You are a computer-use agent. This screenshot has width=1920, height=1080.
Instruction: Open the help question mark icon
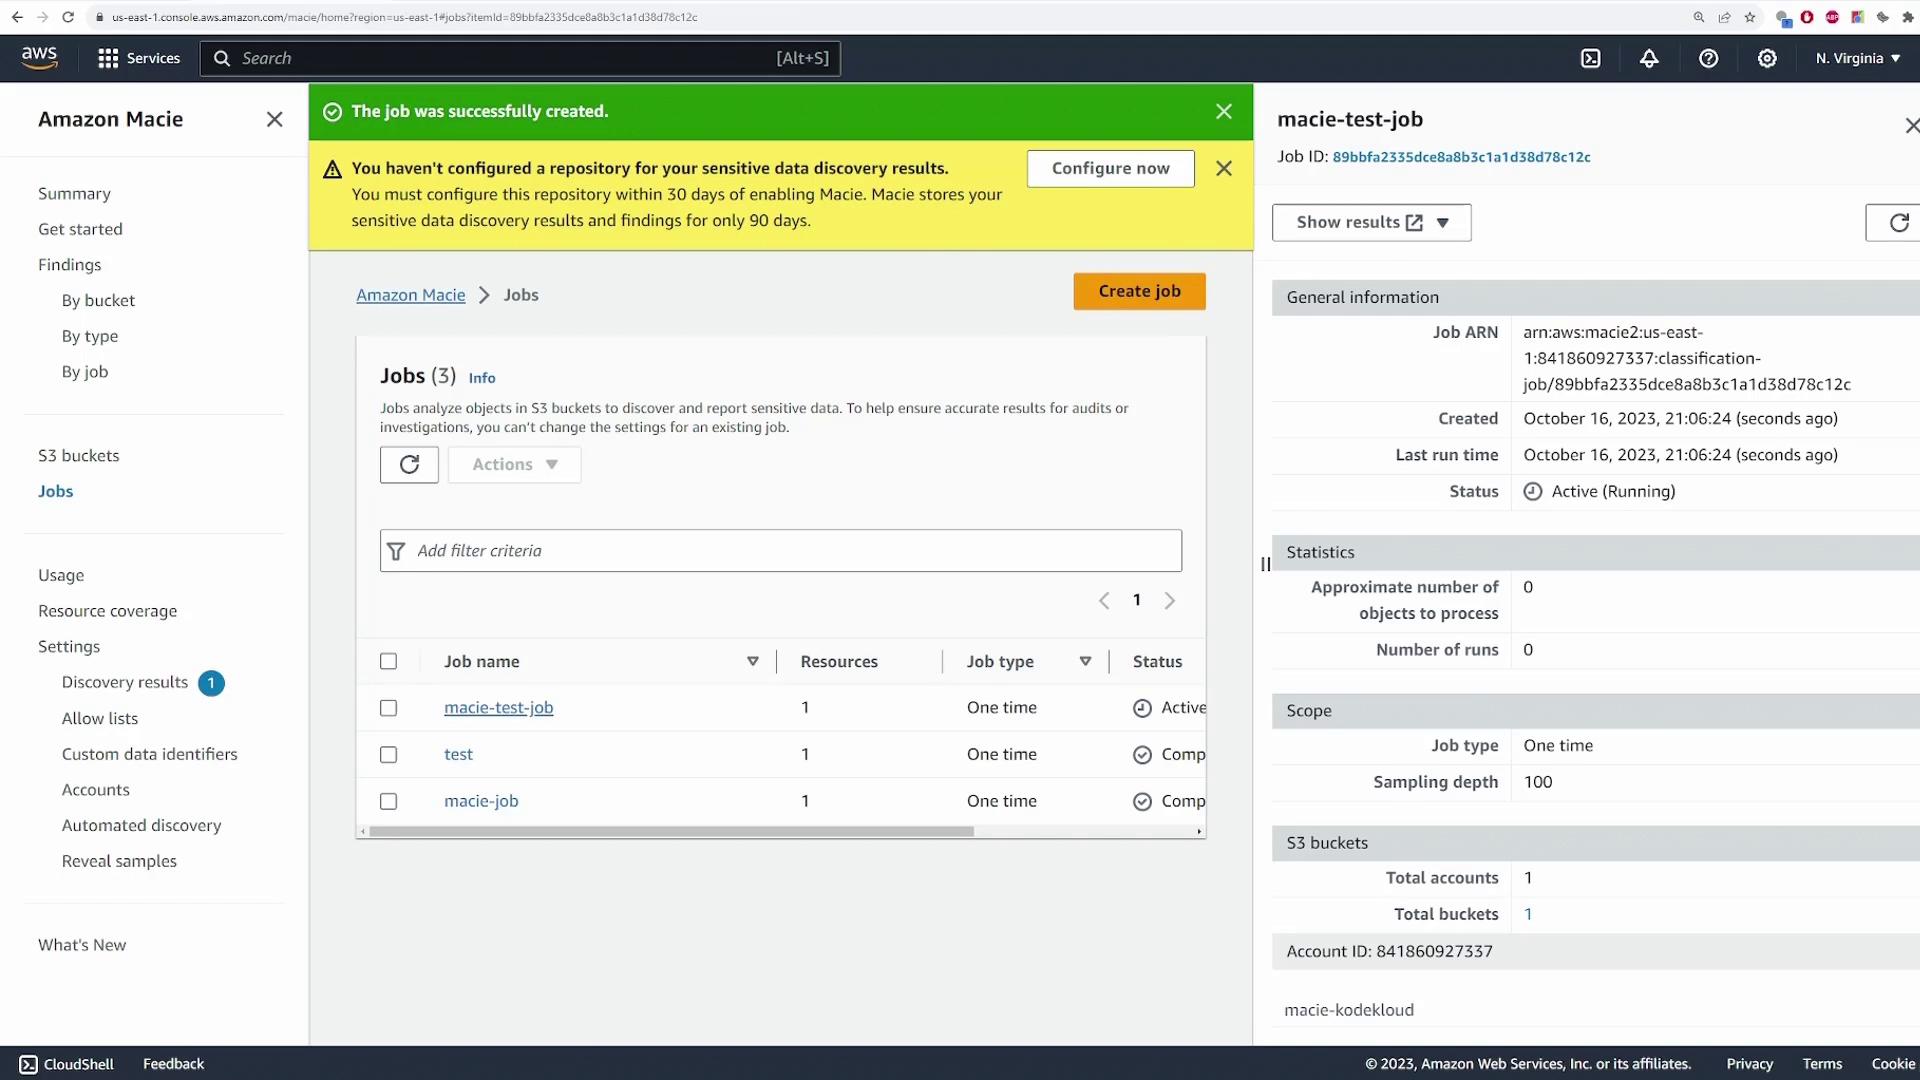(1708, 58)
